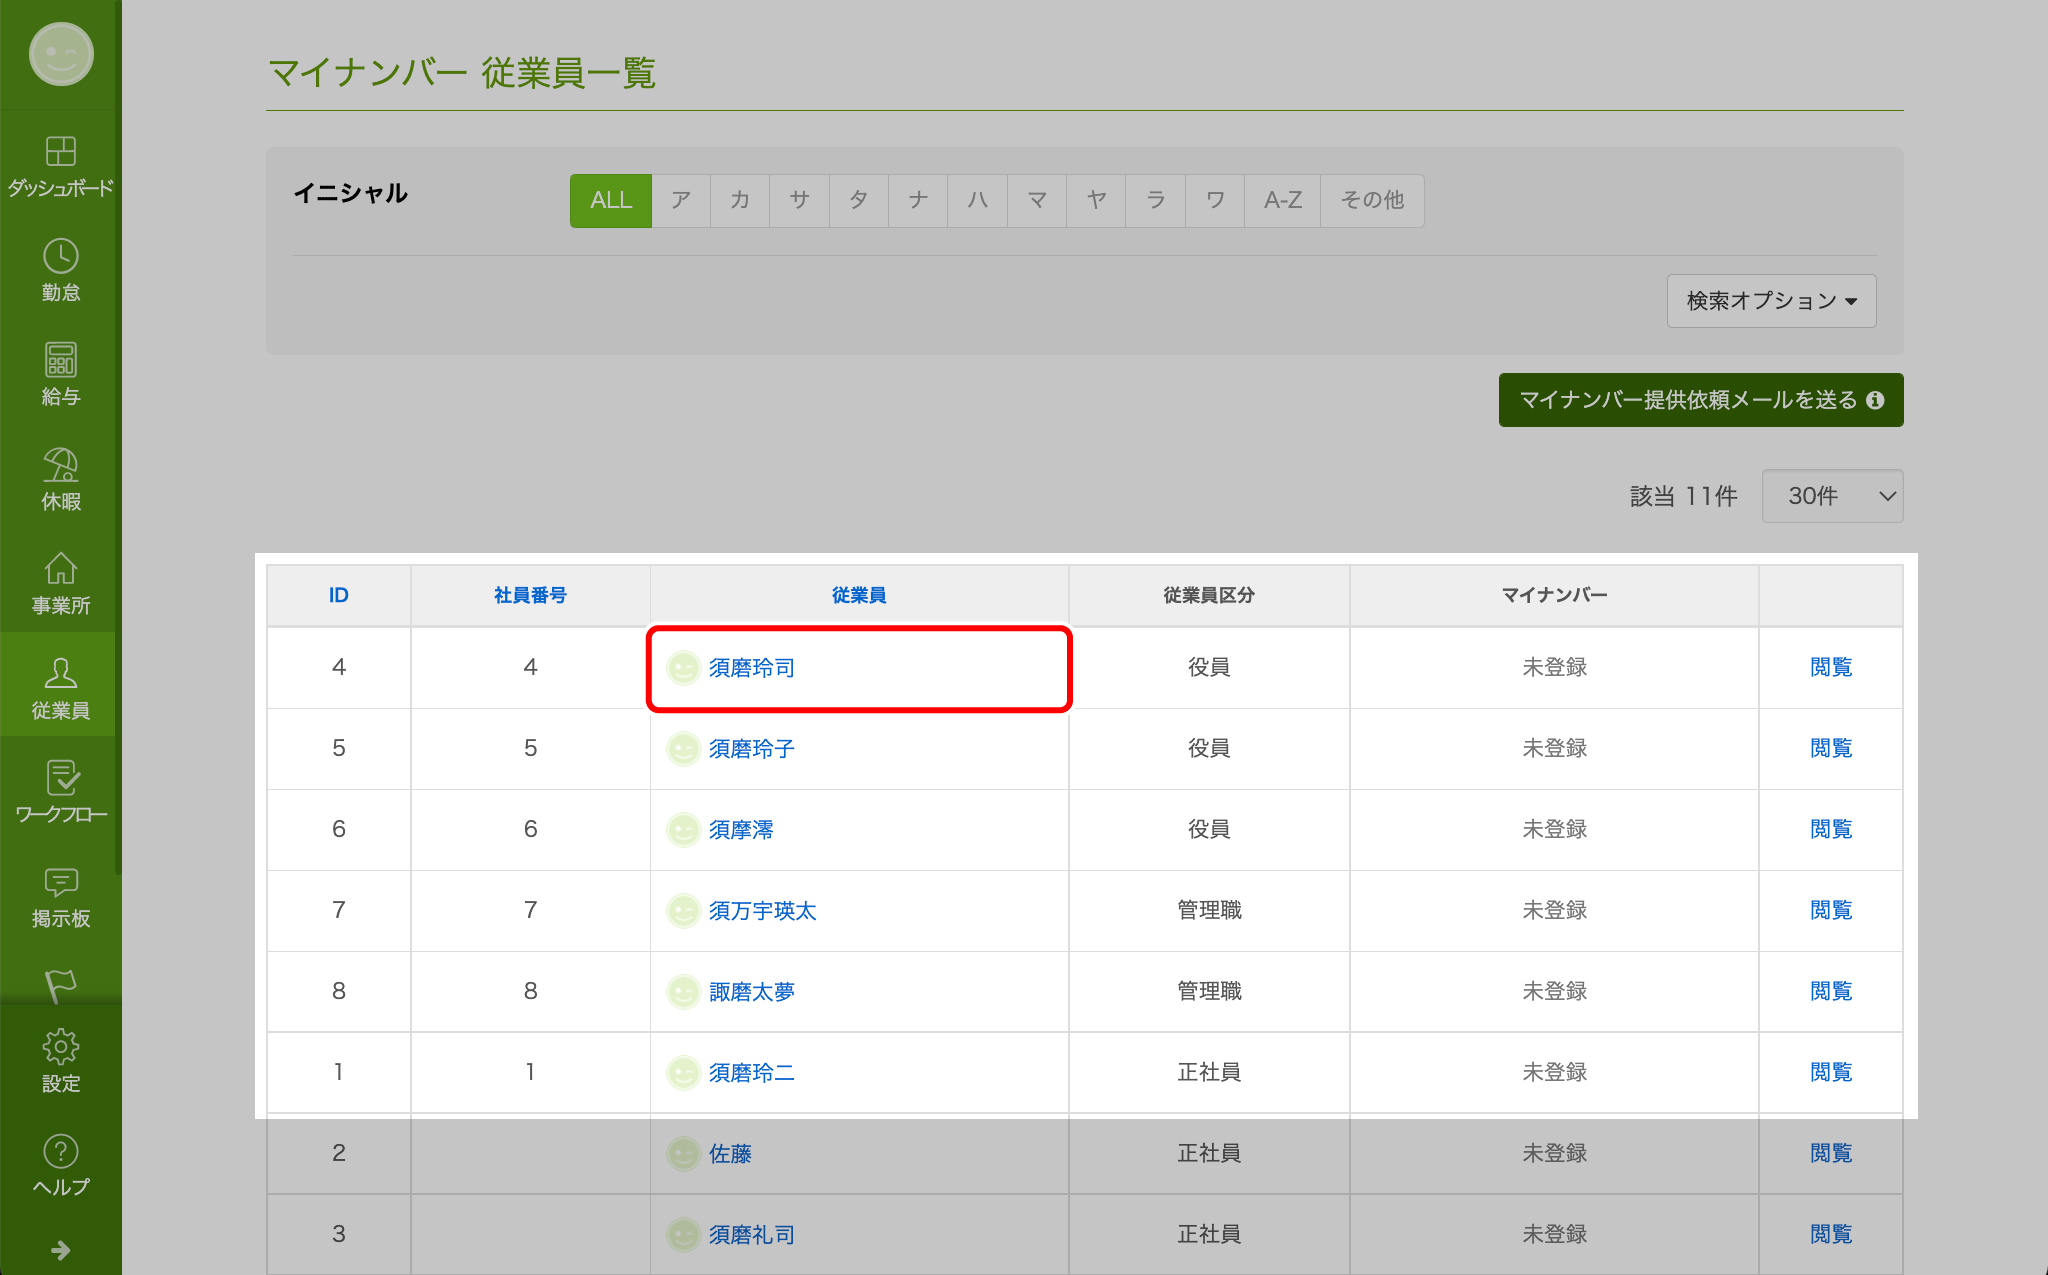
Task: Select the ALL initial filter
Action: (610, 200)
